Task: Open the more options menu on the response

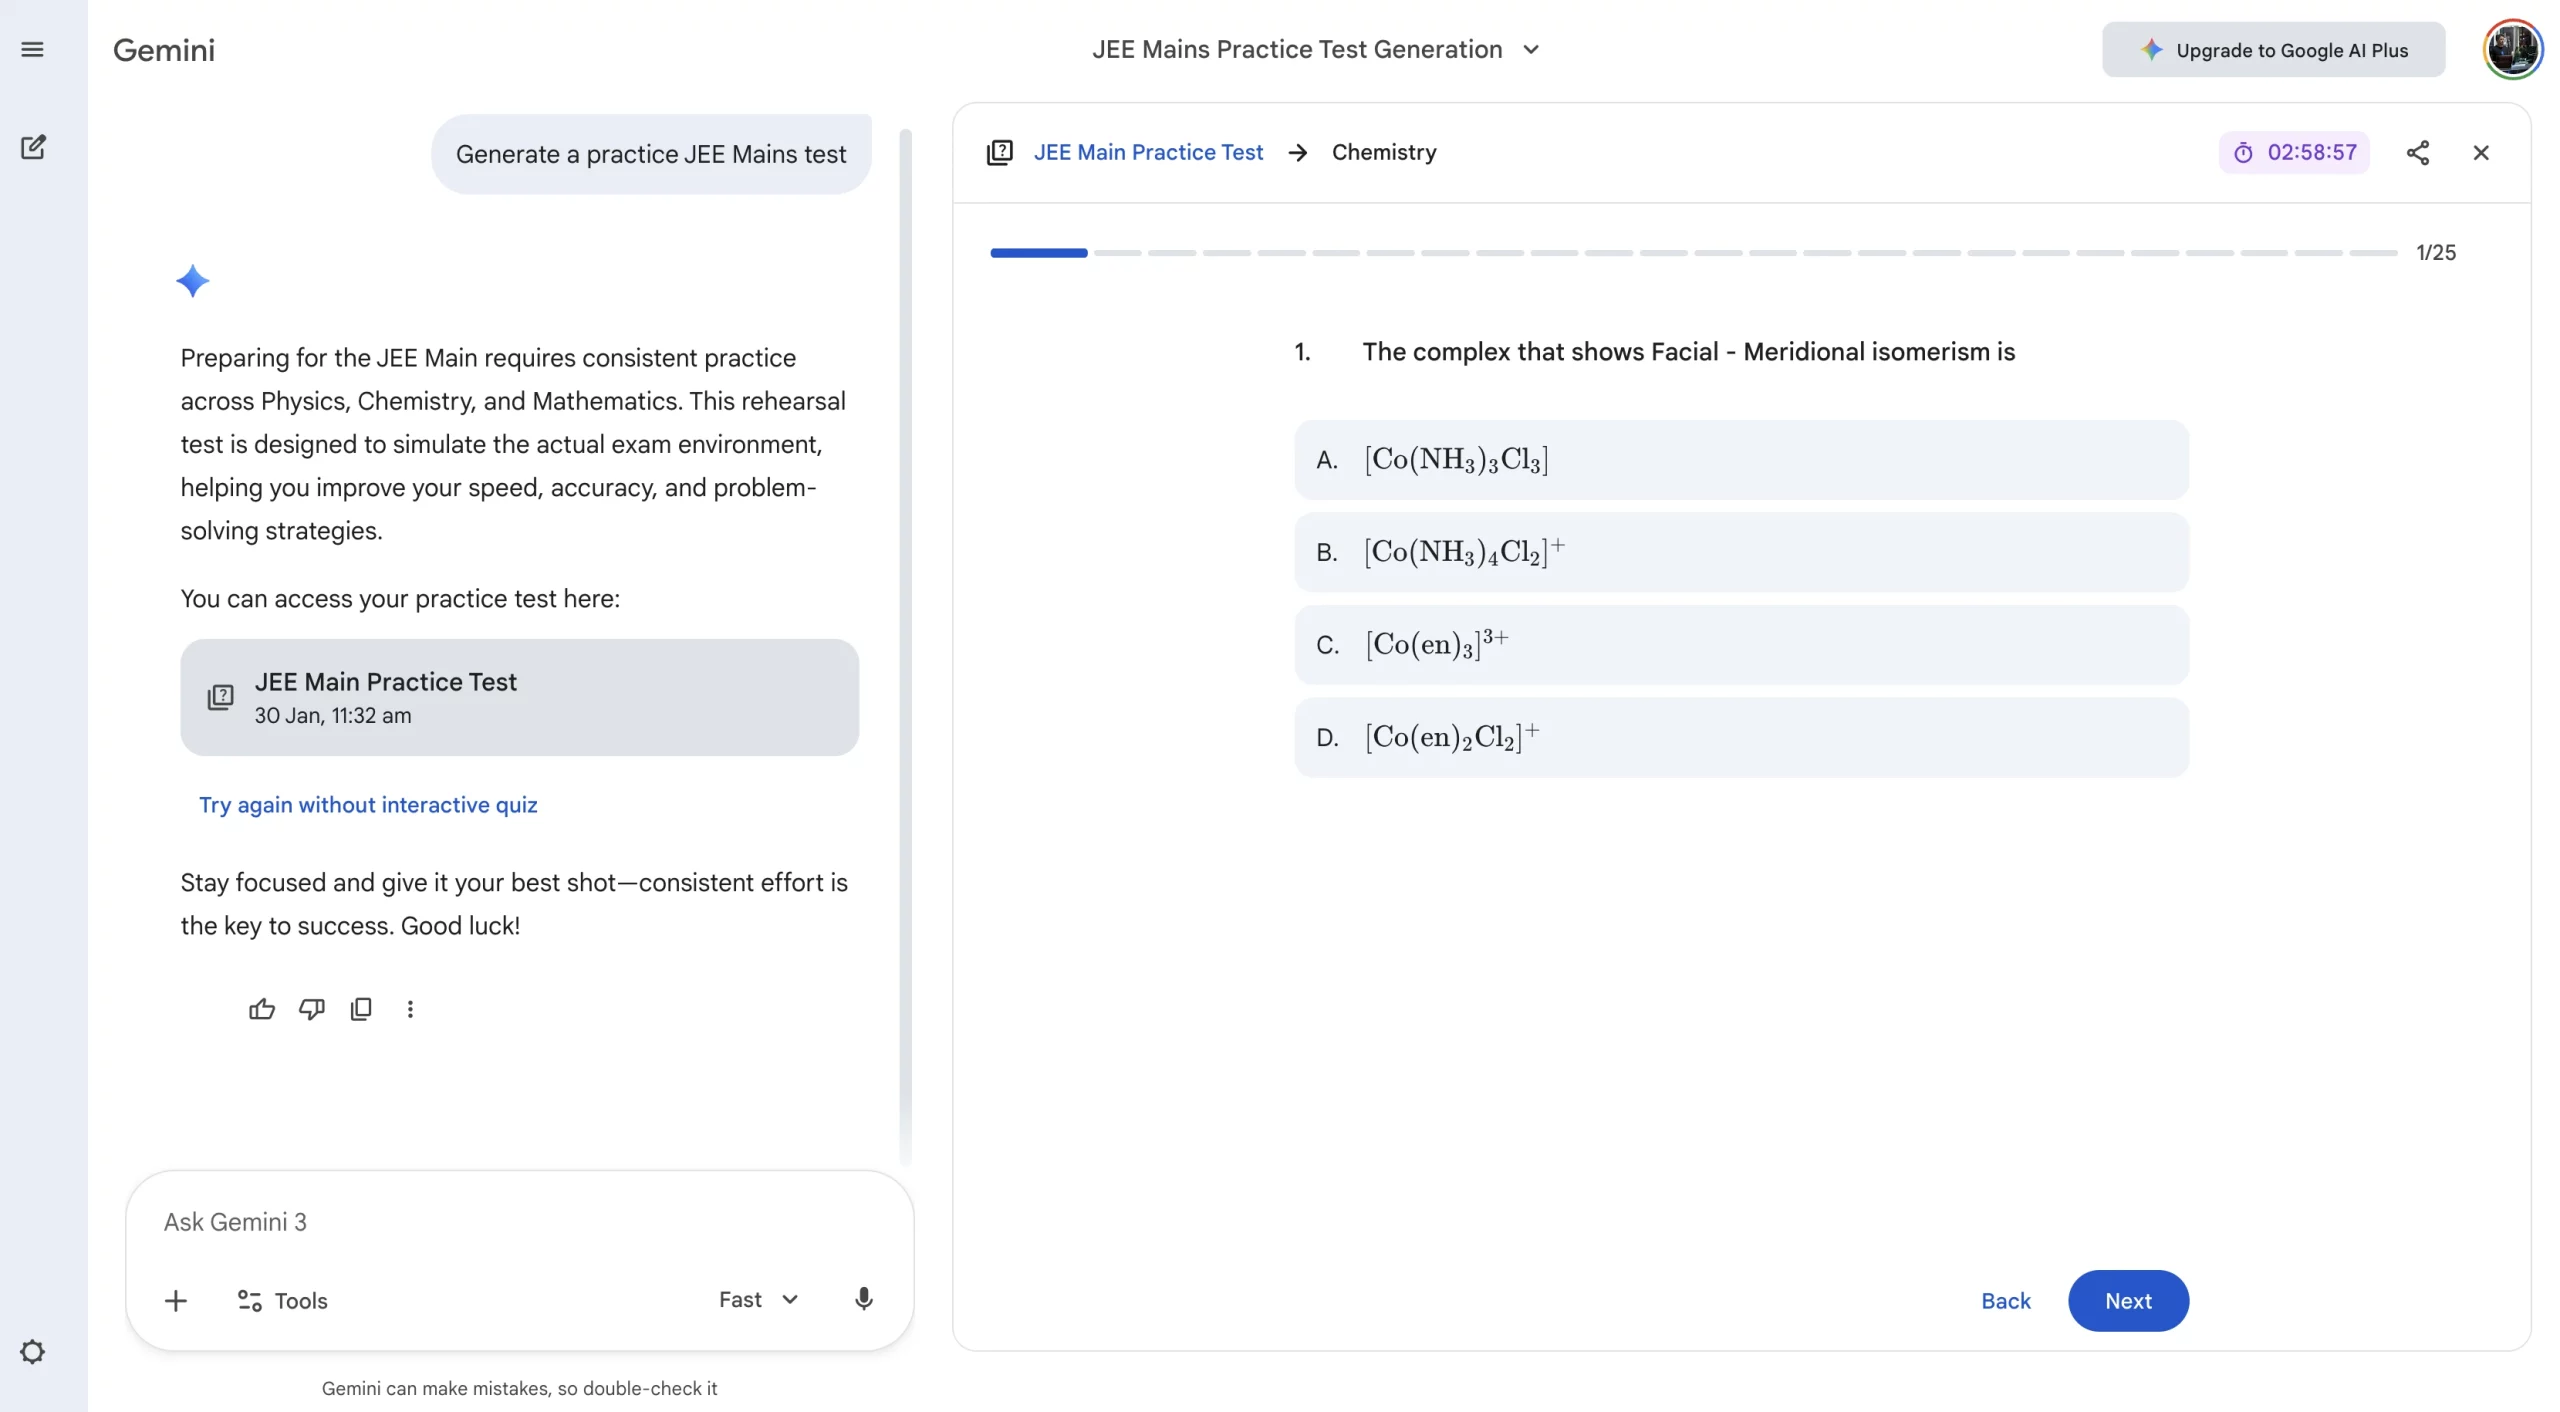Action: [x=410, y=1009]
